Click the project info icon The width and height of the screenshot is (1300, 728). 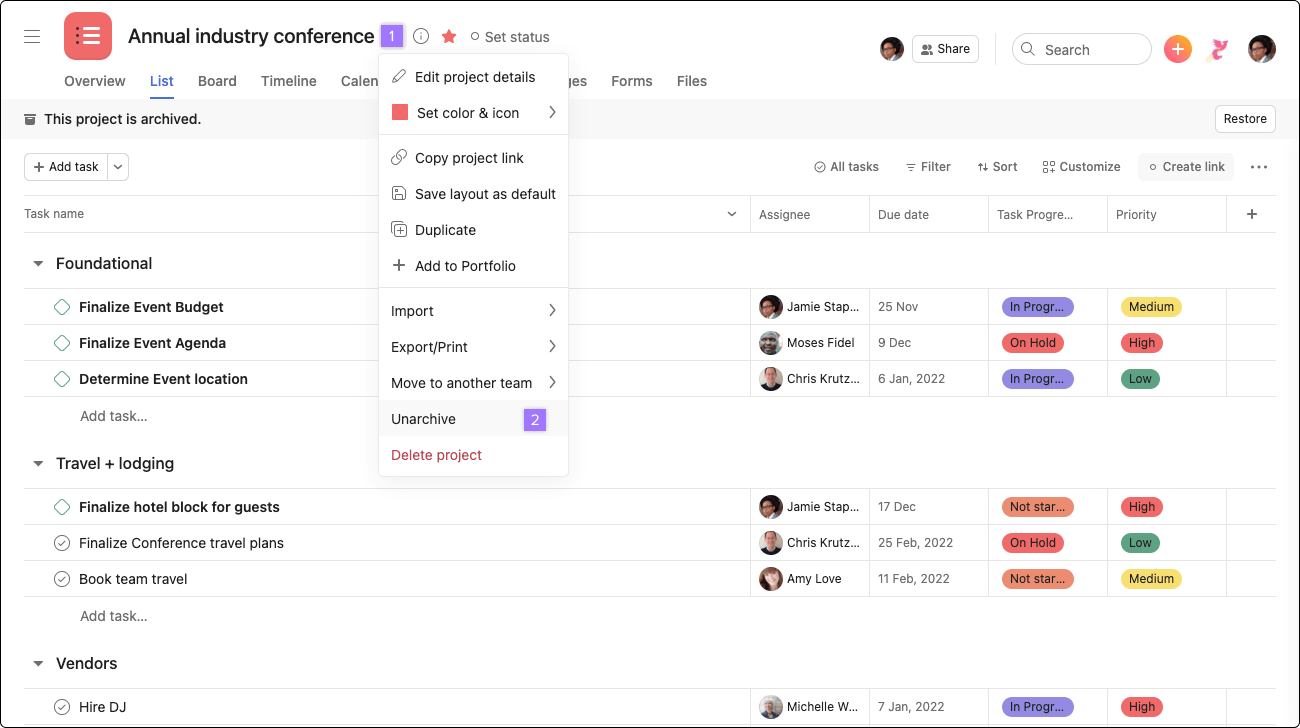[x=421, y=37]
